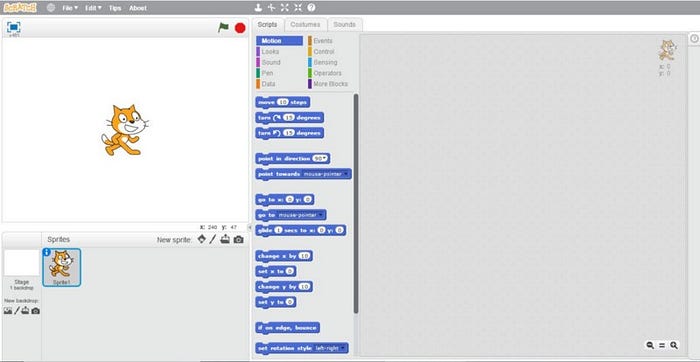Zoom out the scripts area

tap(650, 345)
